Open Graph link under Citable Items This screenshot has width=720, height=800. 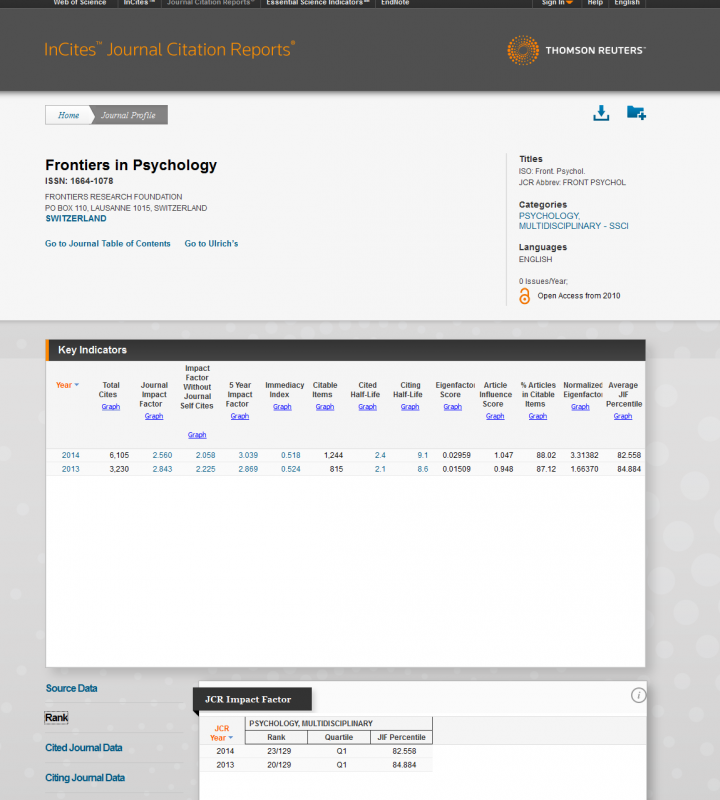[325, 407]
